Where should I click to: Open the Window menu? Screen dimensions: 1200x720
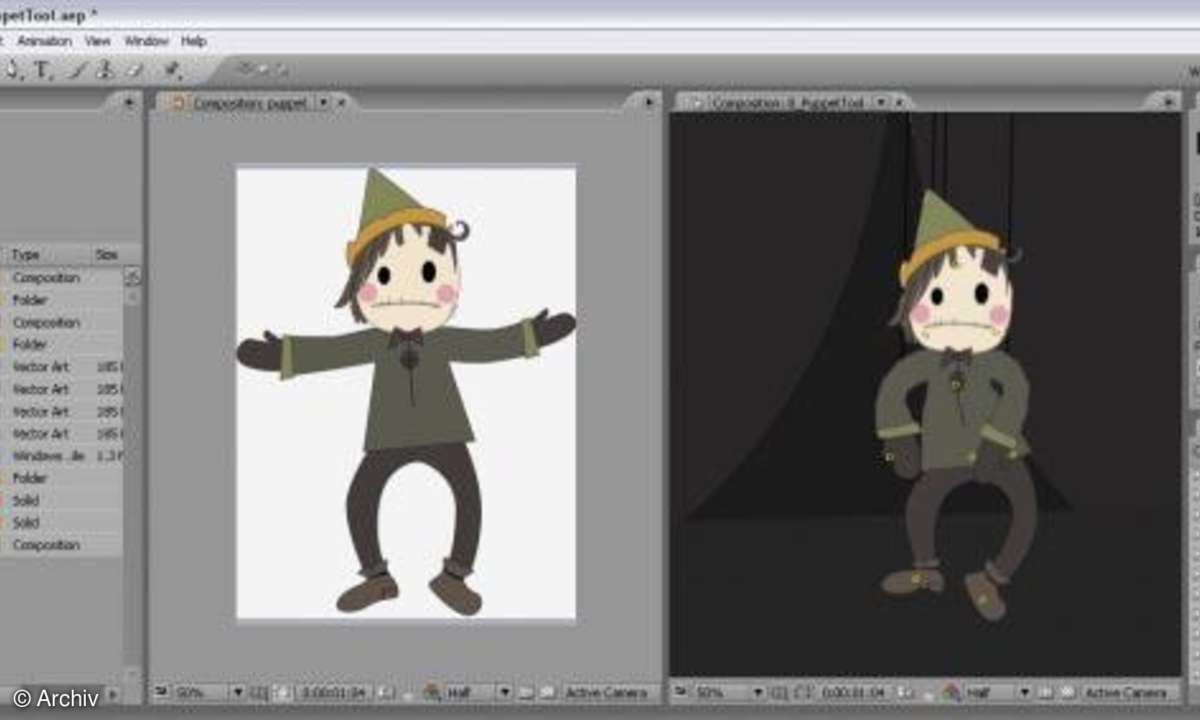(x=146, y=41)
